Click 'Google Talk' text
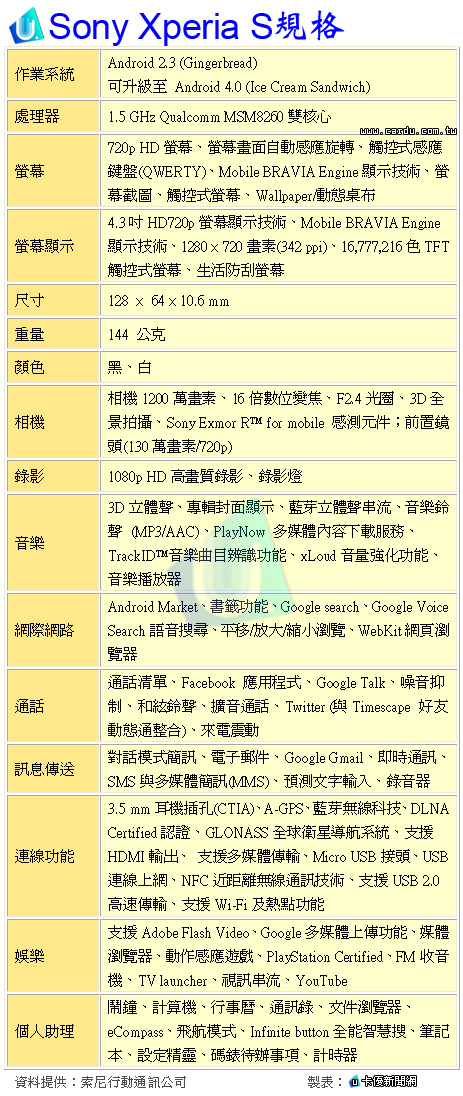This screenshot has height=1096, width=463. pos(351,683)
